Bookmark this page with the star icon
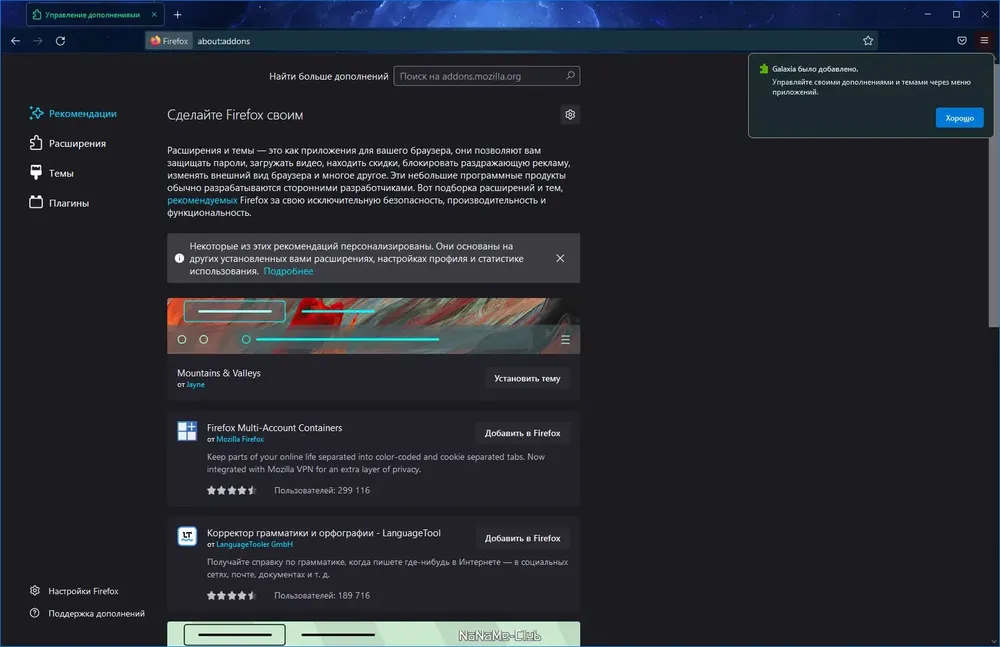 [868, 41]
